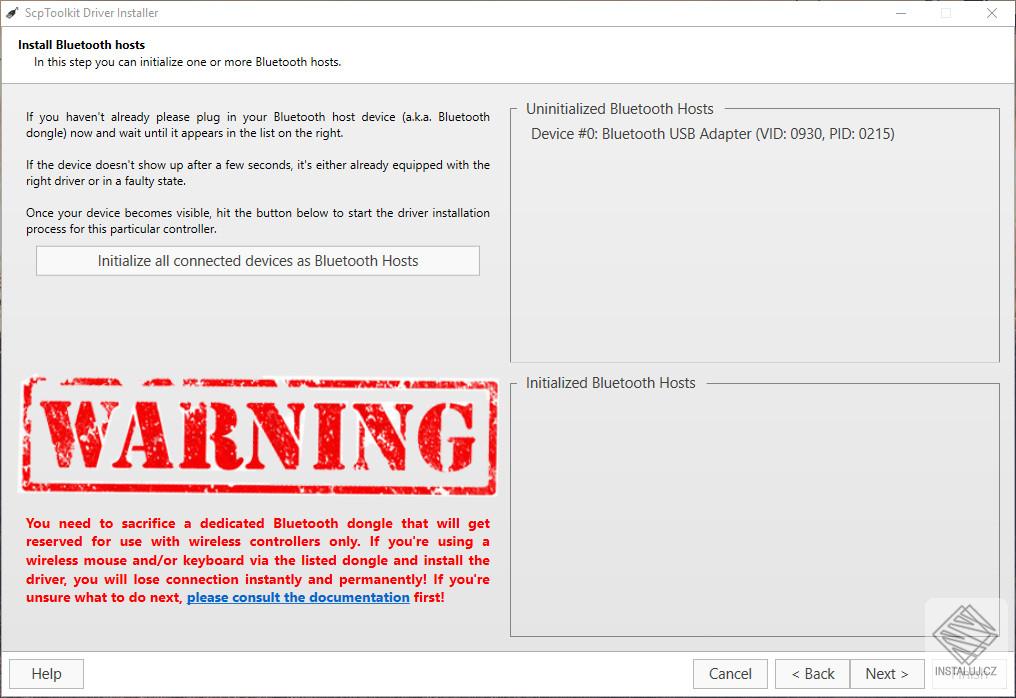Click the 'Uninitialized Bluetooth Hosts' group label
Image resolution: width=1016 pixels, height=698 pixels.
pyautogui.click(x=619, y=109)
